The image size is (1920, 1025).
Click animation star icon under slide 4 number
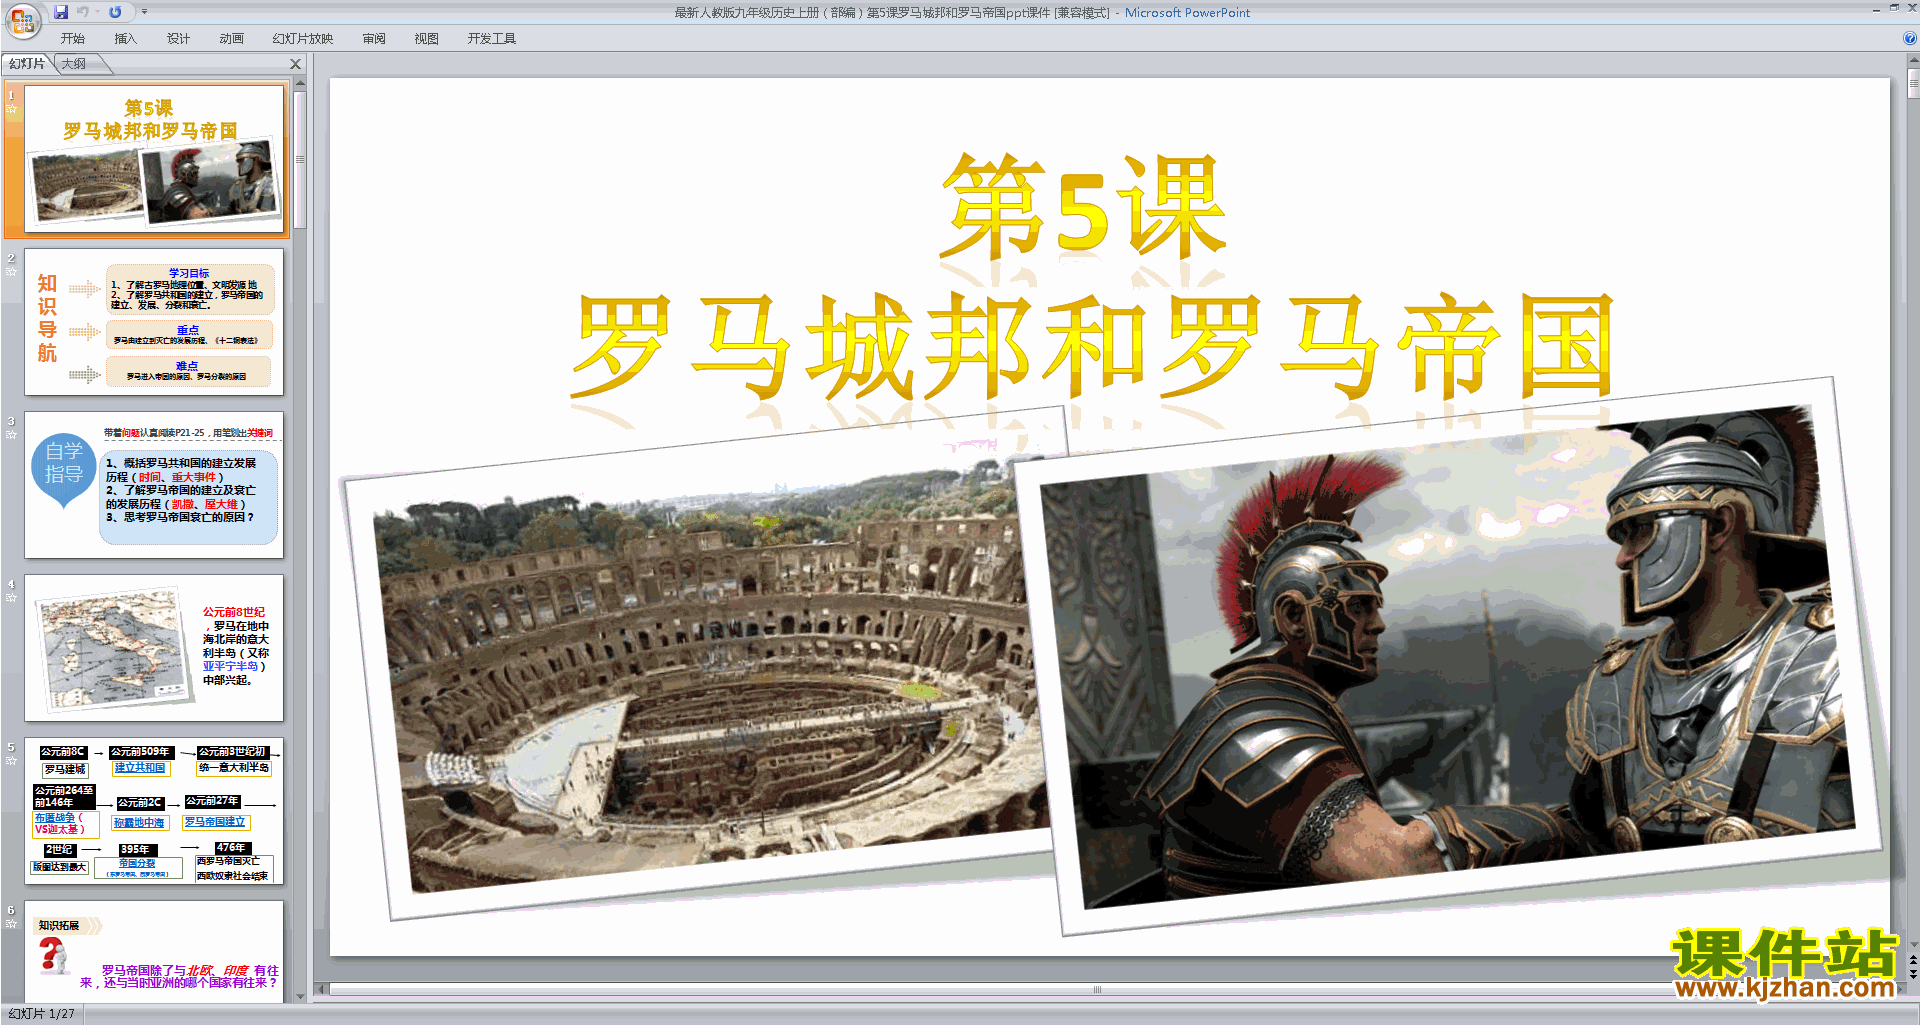[x=12, y=598]
